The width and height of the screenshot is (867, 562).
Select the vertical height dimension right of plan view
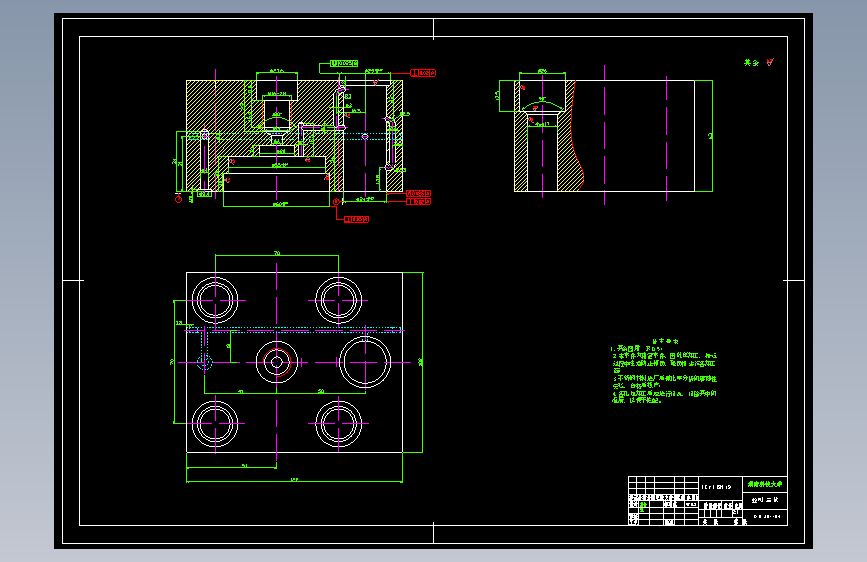tap(421, 362)
